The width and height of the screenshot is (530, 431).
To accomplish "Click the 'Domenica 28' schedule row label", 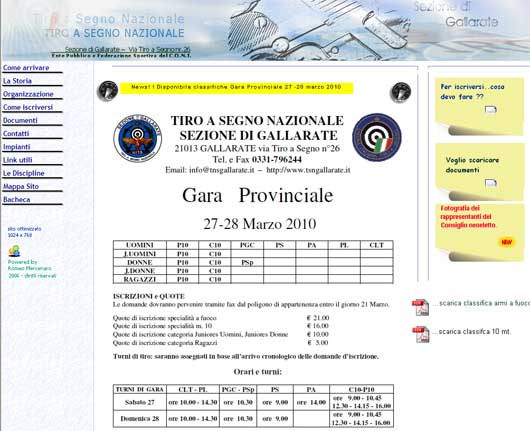I will pyautogui.click(x=140, y=418).
